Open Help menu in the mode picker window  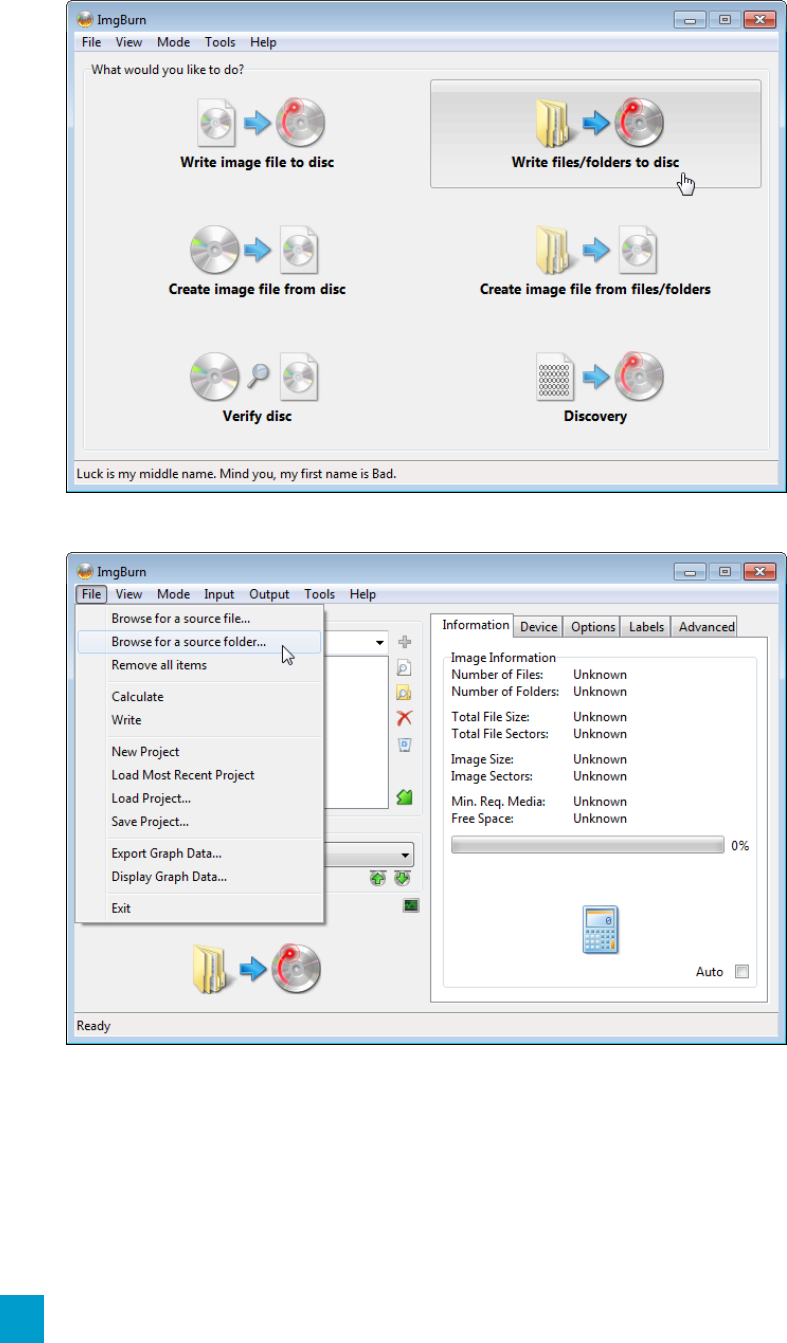264,42
